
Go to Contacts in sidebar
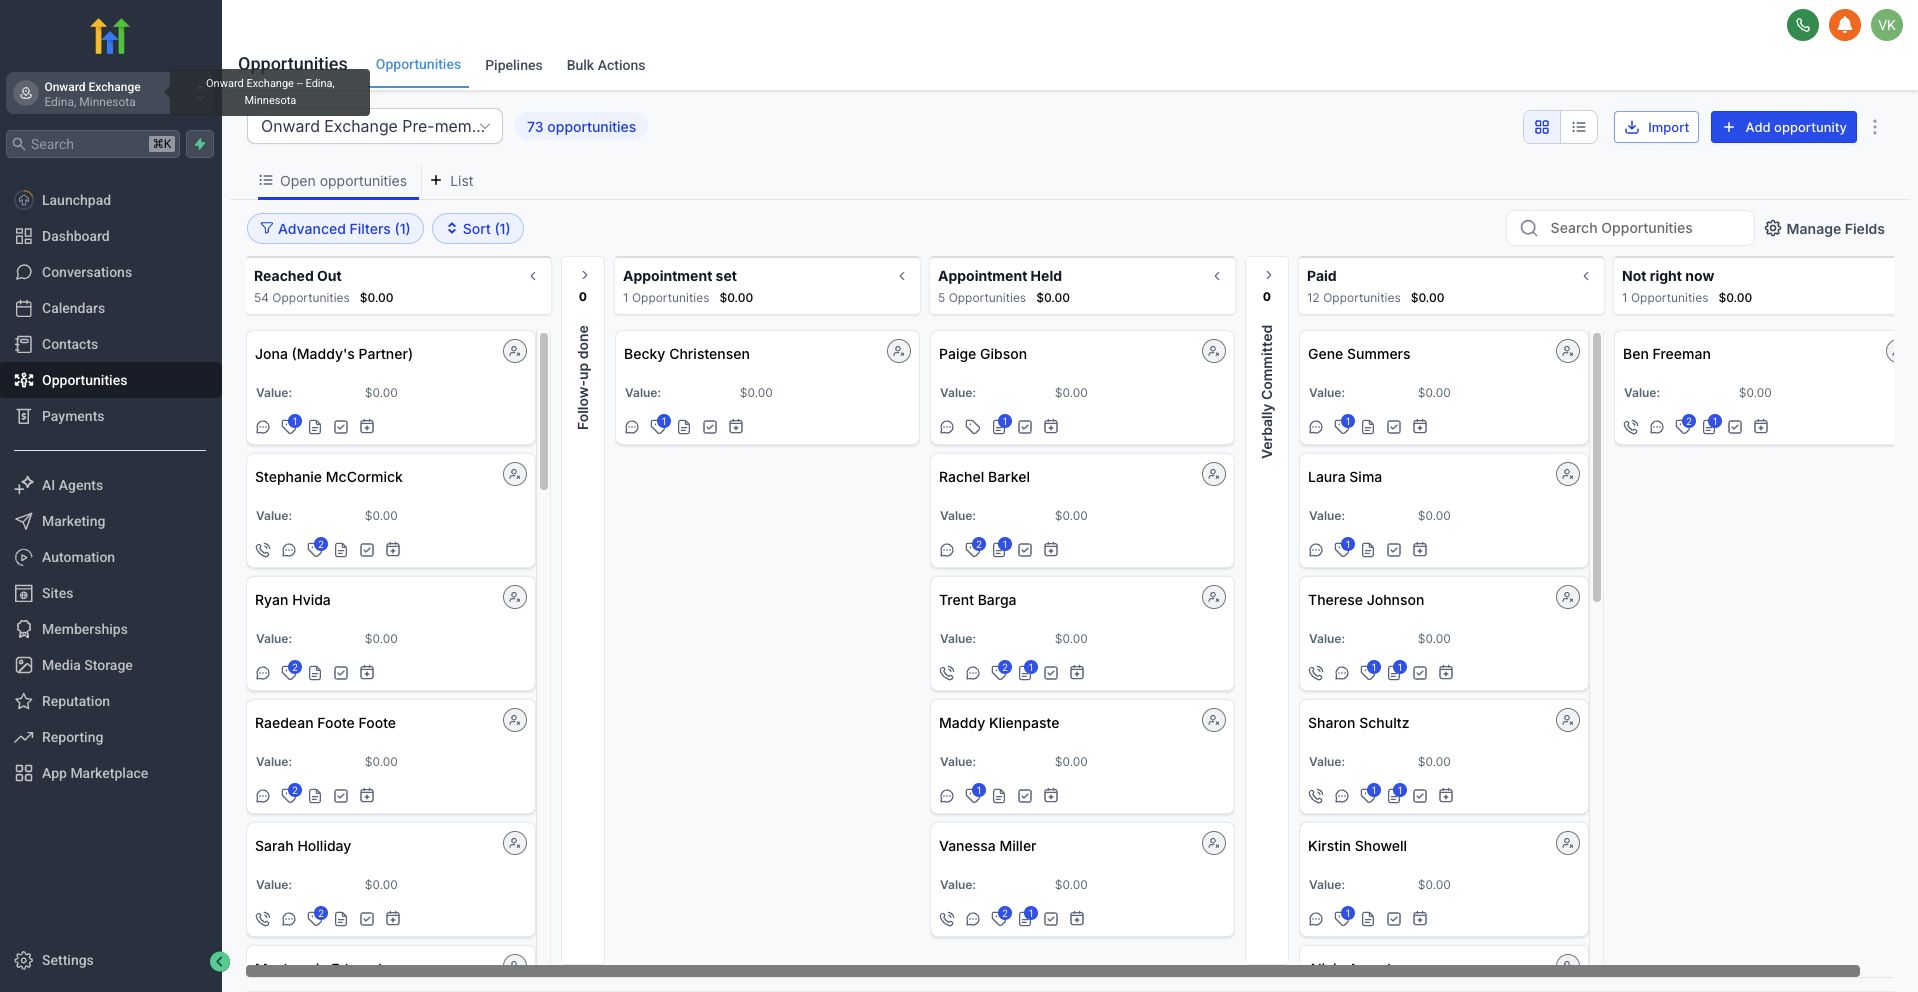click(110, 344)
